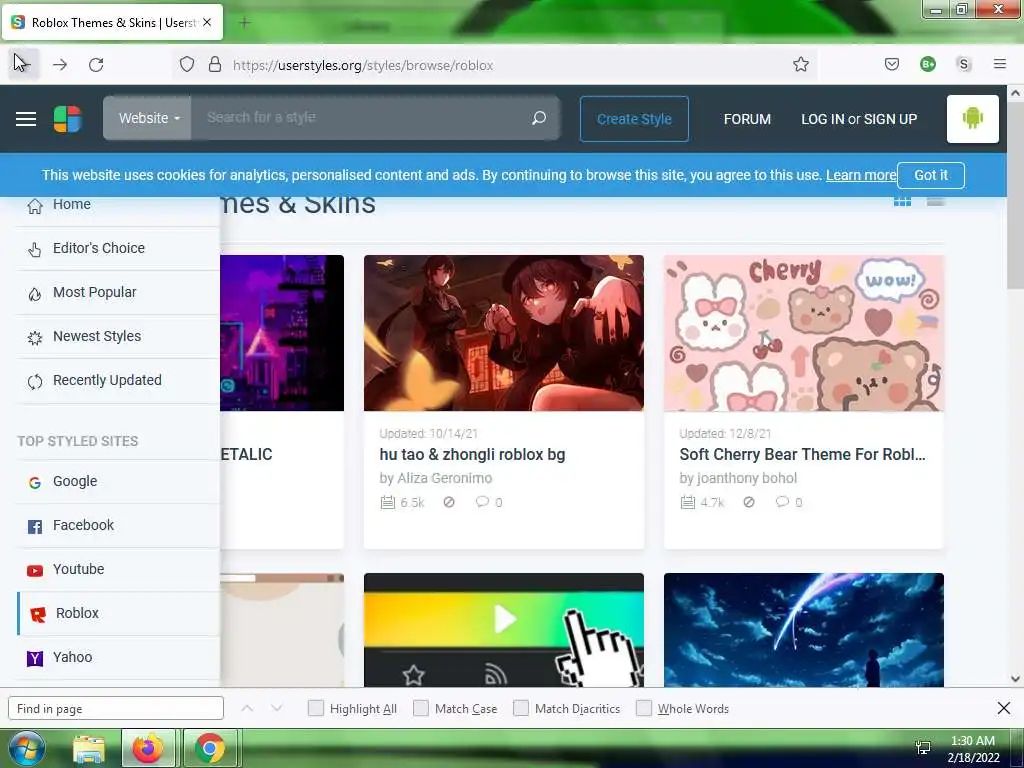View site security lock icon

click(x=215, y=65)
